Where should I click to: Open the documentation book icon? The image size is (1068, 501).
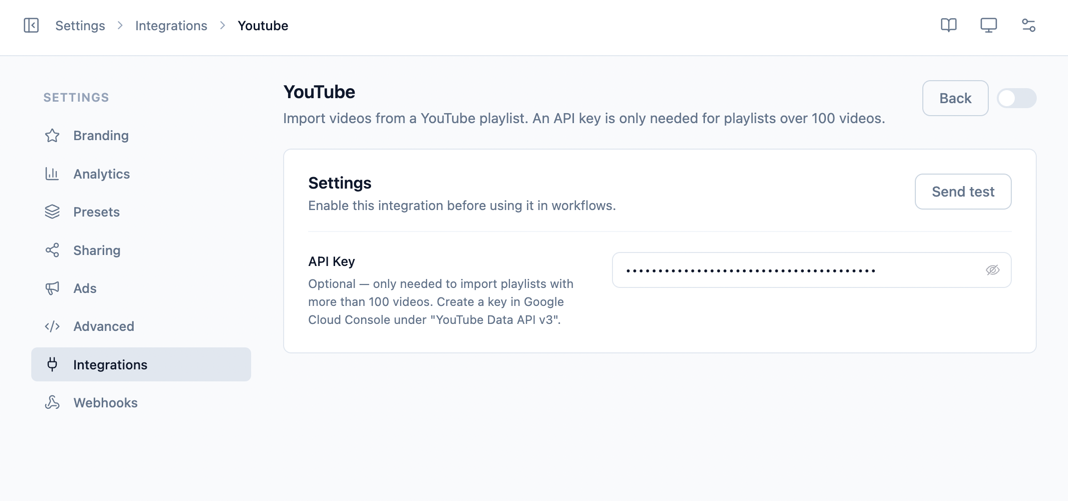coord(948,25)
